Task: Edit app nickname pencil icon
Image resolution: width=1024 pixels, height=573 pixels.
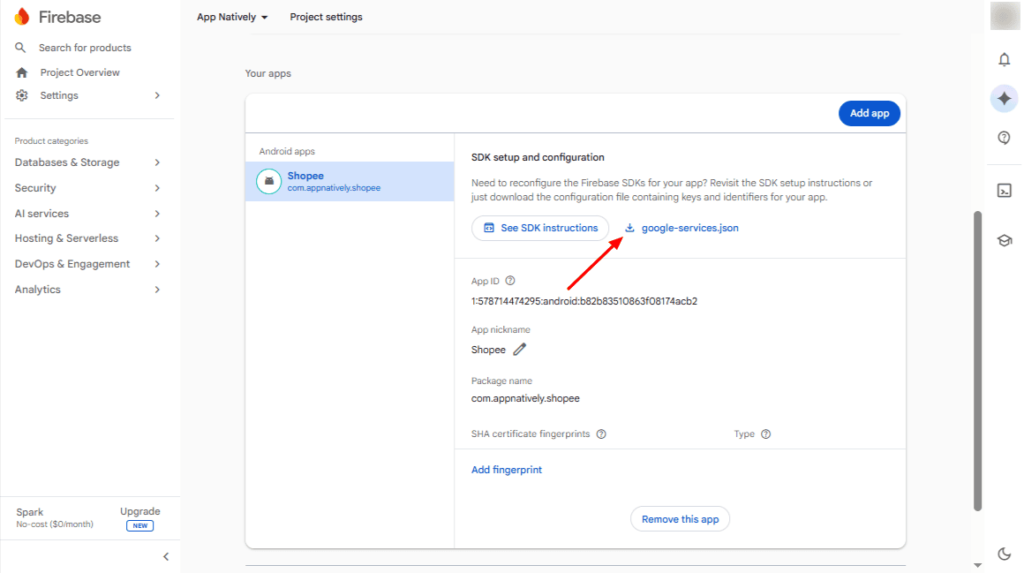Action: click(x=519, y=350)
